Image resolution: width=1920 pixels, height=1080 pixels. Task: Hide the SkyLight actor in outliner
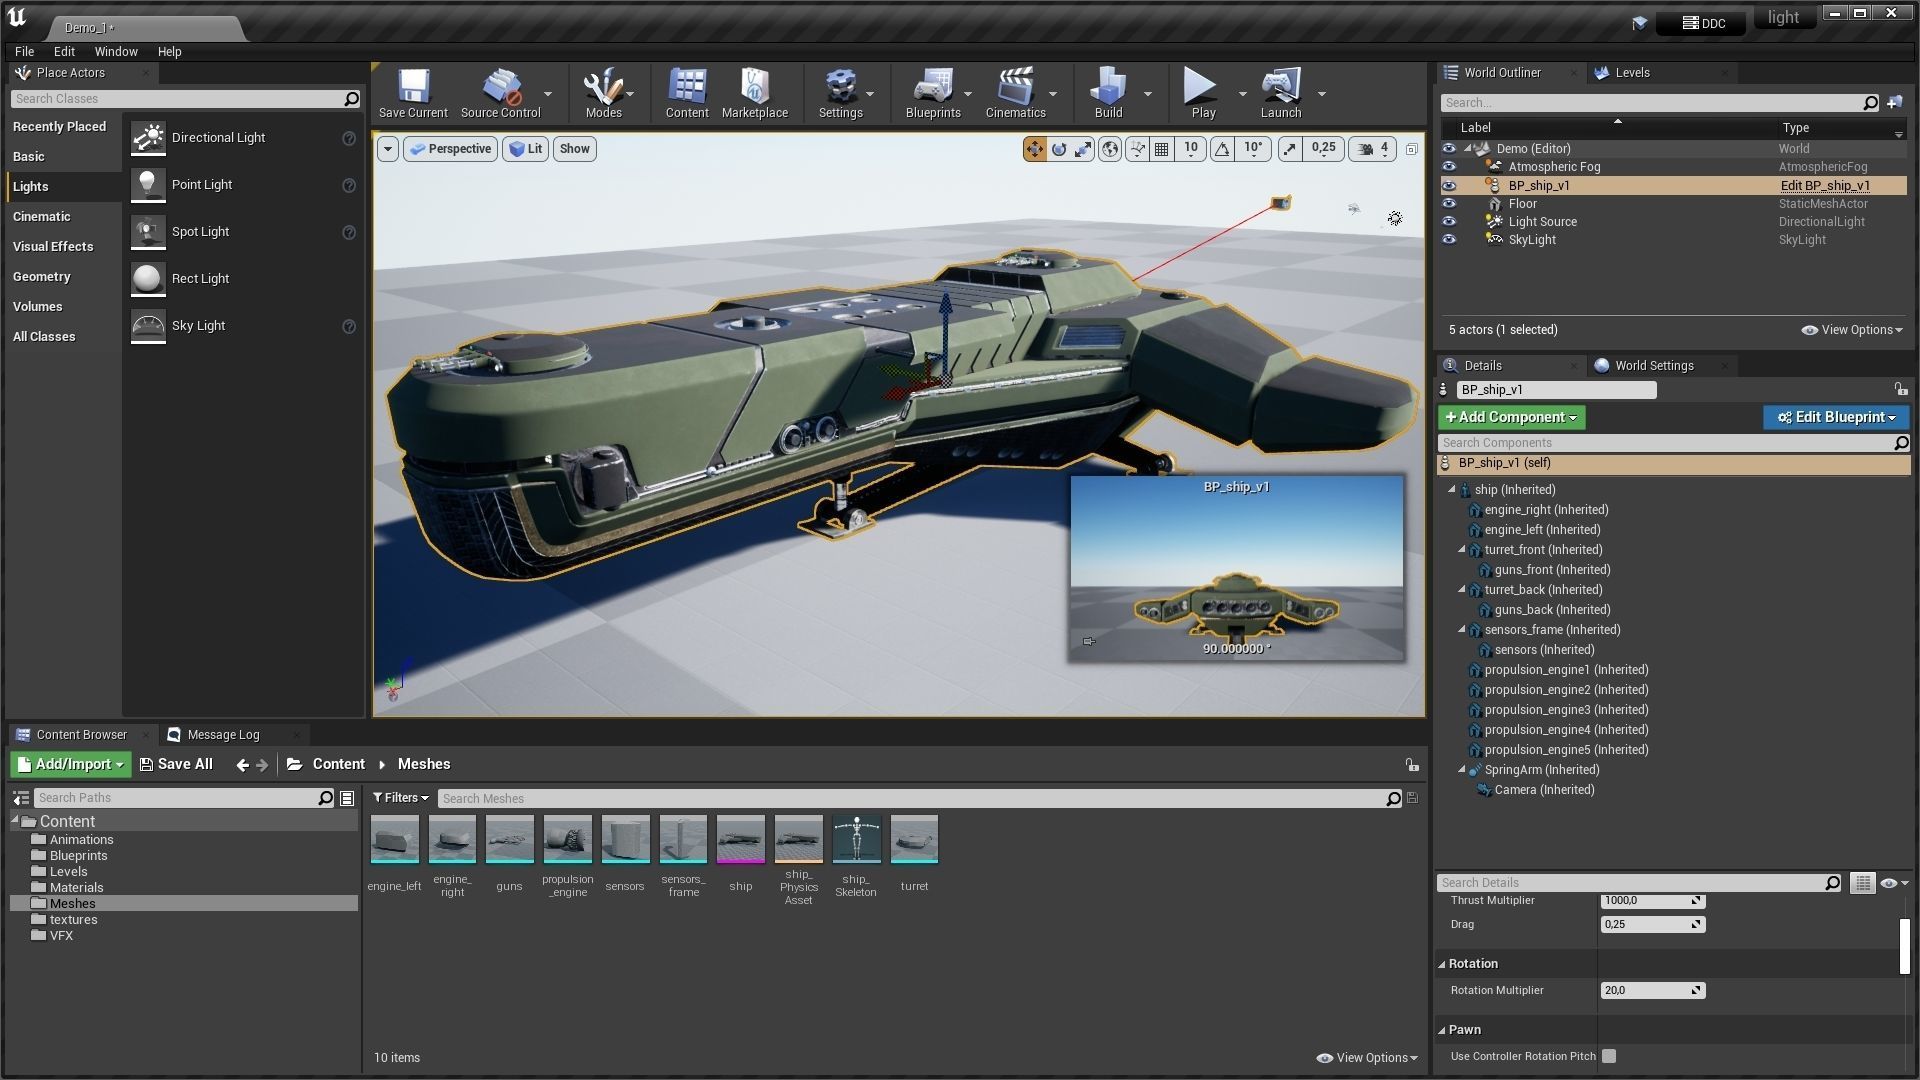pos(1449,240)
